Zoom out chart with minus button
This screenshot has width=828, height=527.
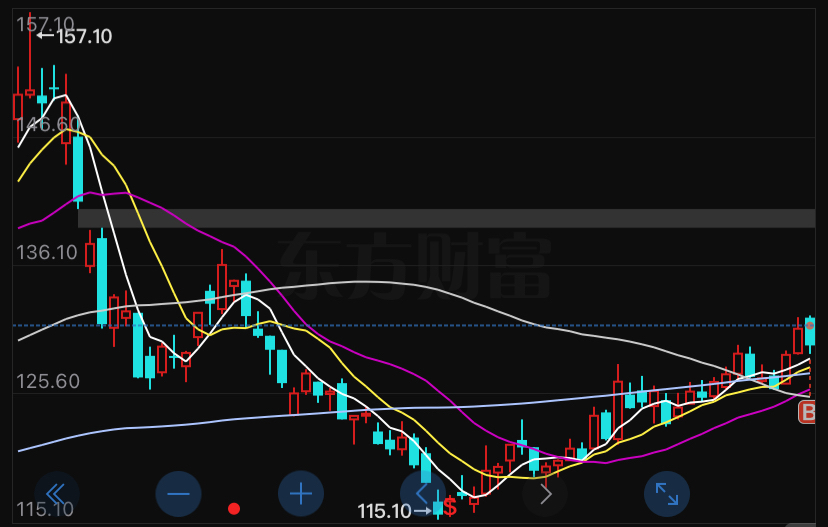click(178, 494)
